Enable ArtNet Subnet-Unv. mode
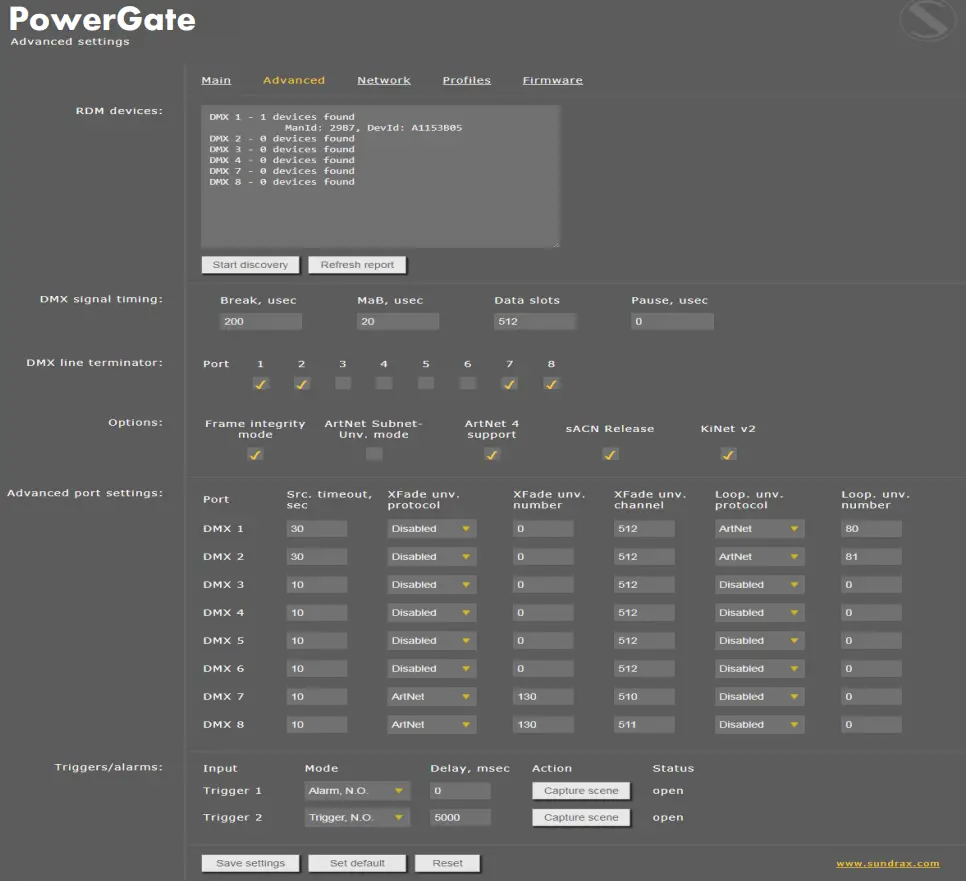 373,453
